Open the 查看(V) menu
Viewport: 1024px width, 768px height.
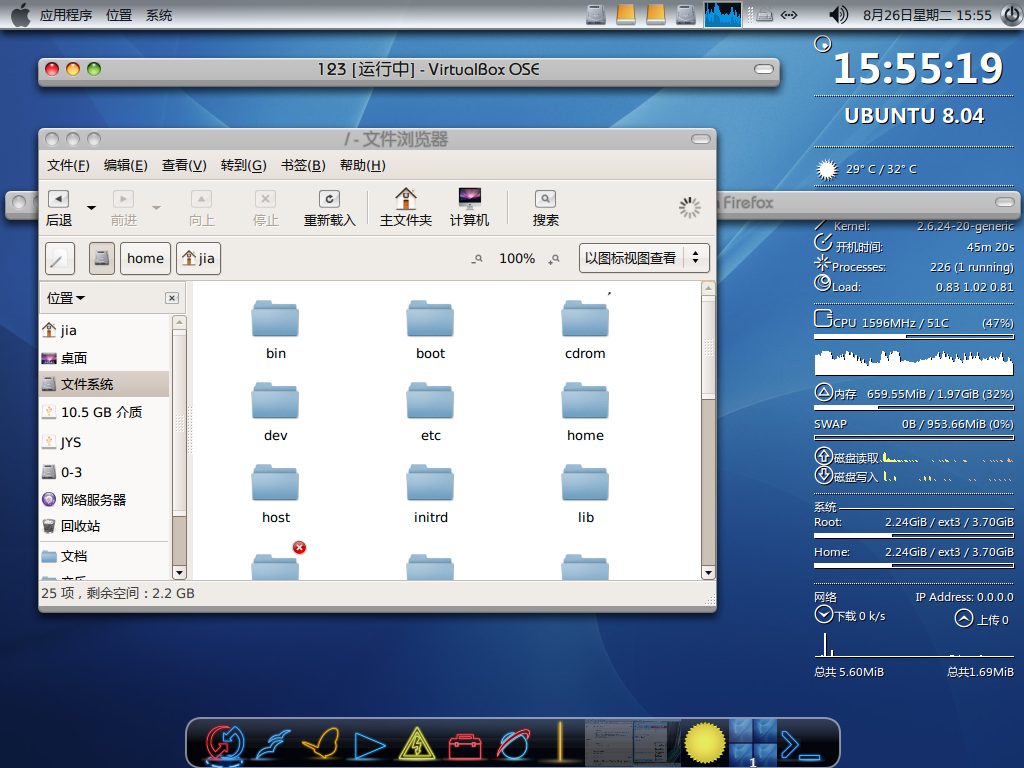(x=184, y=165)
